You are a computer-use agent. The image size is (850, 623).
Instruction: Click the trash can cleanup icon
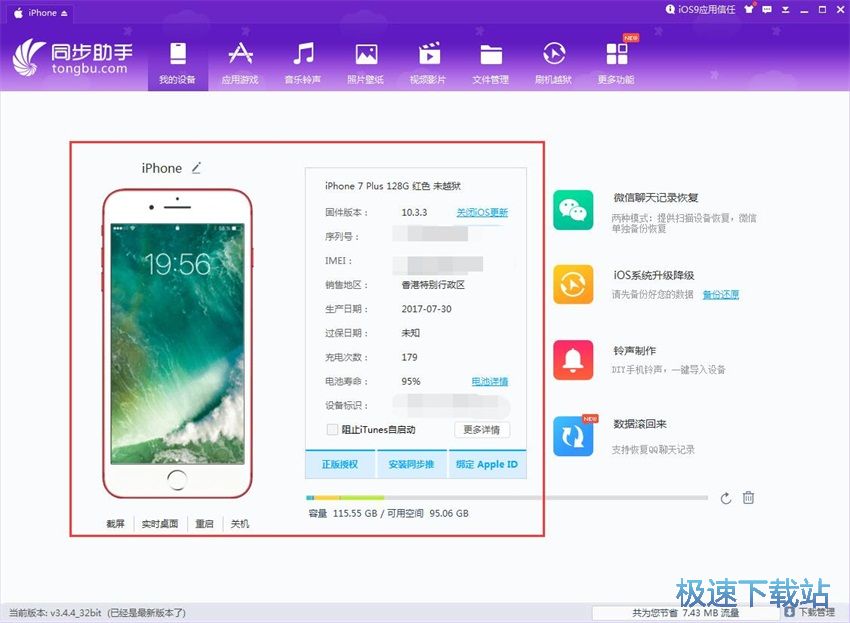pos(748,498)
